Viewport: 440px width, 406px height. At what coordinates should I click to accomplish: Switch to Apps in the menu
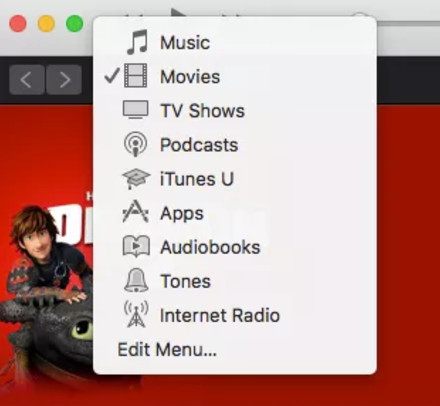[235, 213]
